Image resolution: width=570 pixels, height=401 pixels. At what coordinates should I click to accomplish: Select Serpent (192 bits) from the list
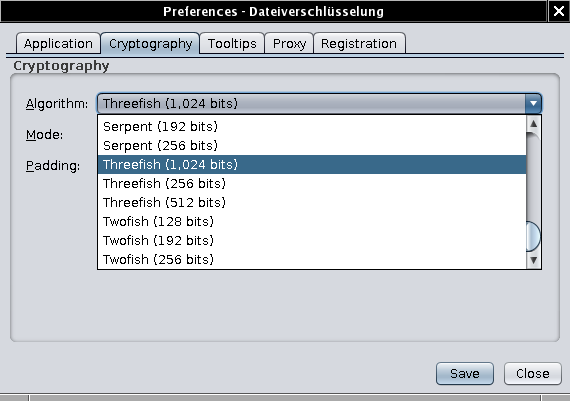coord(312,127)
